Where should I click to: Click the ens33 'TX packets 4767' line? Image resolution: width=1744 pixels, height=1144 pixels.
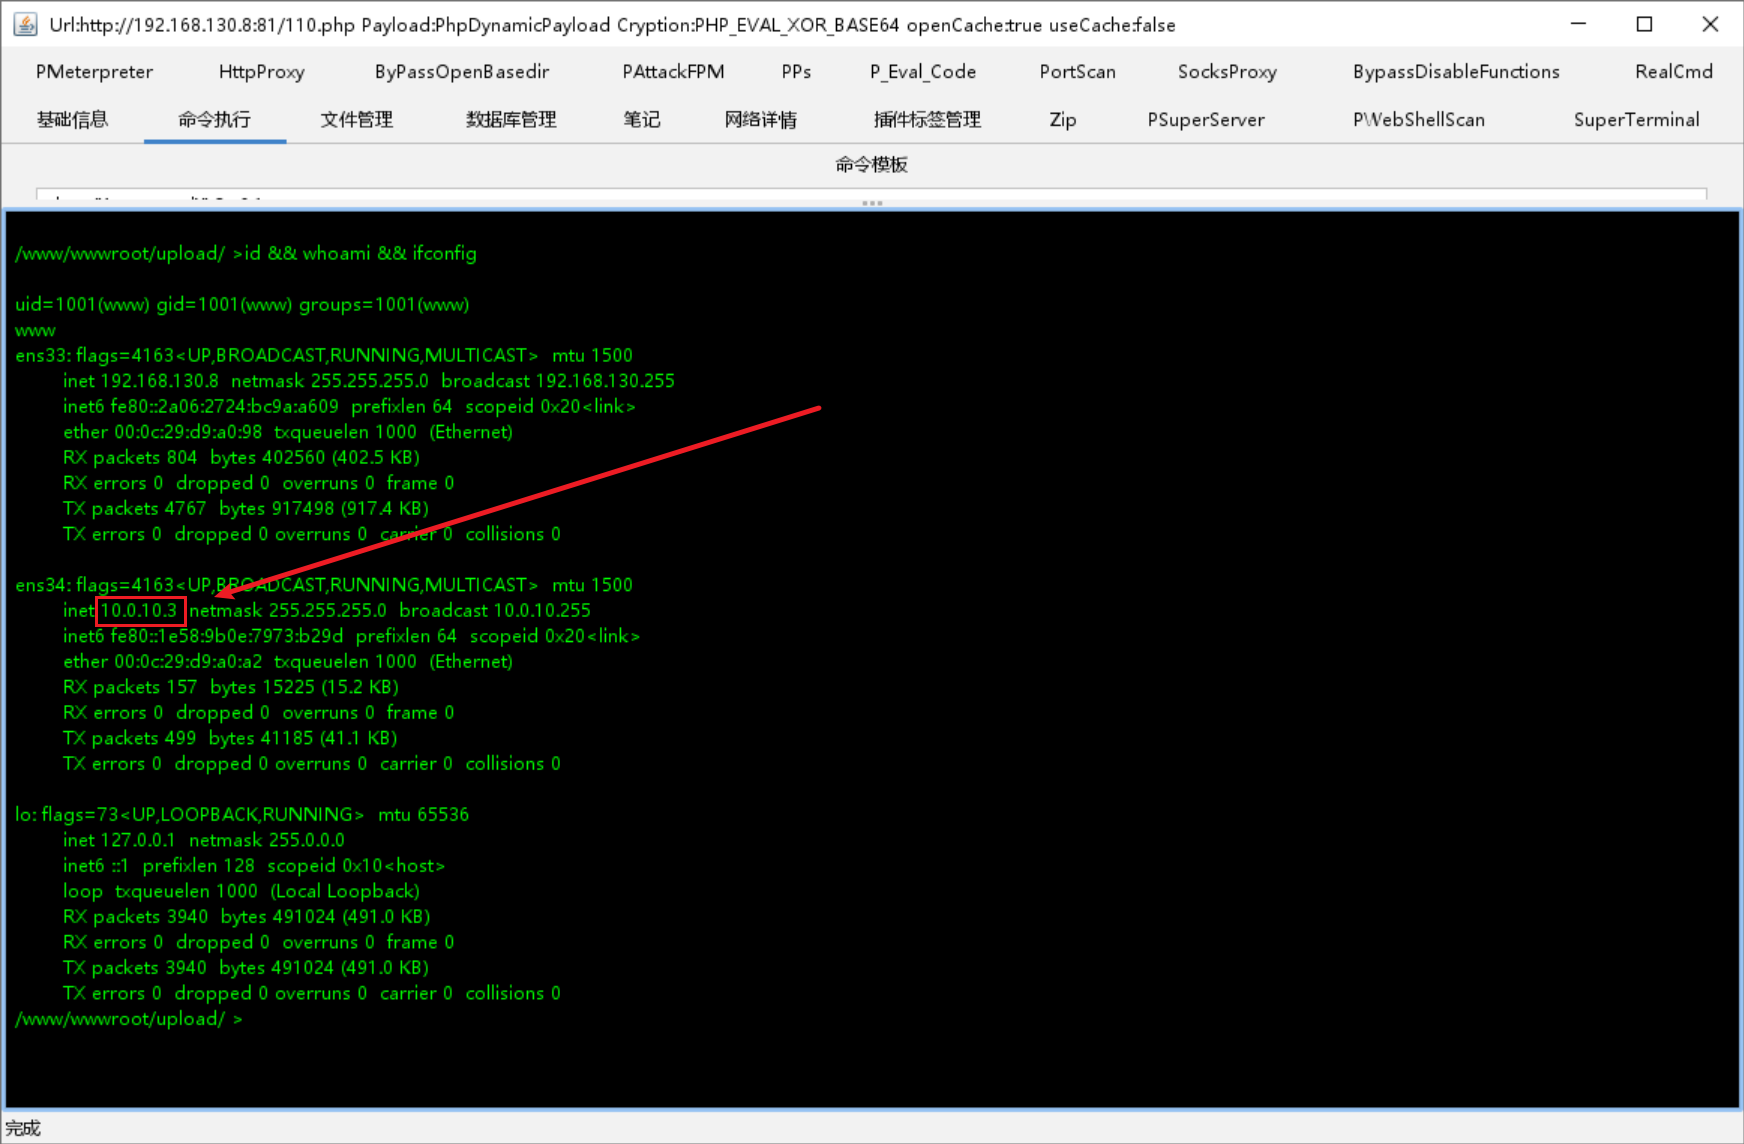coord(246,509)
